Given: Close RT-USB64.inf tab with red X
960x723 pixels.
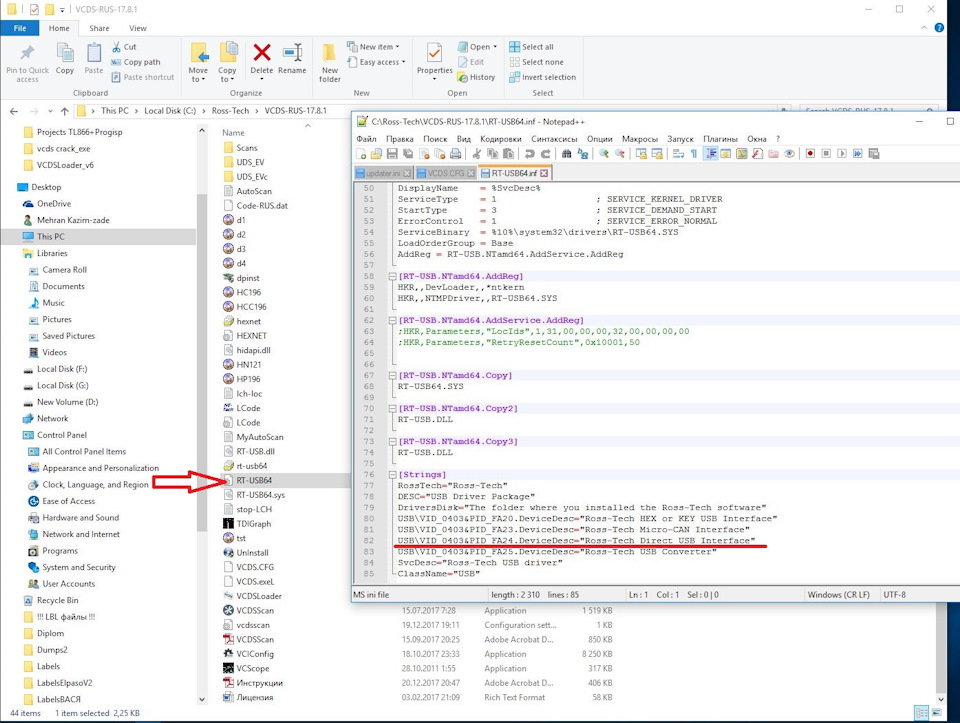Looking at the screenshot, I should click(544, 173).
